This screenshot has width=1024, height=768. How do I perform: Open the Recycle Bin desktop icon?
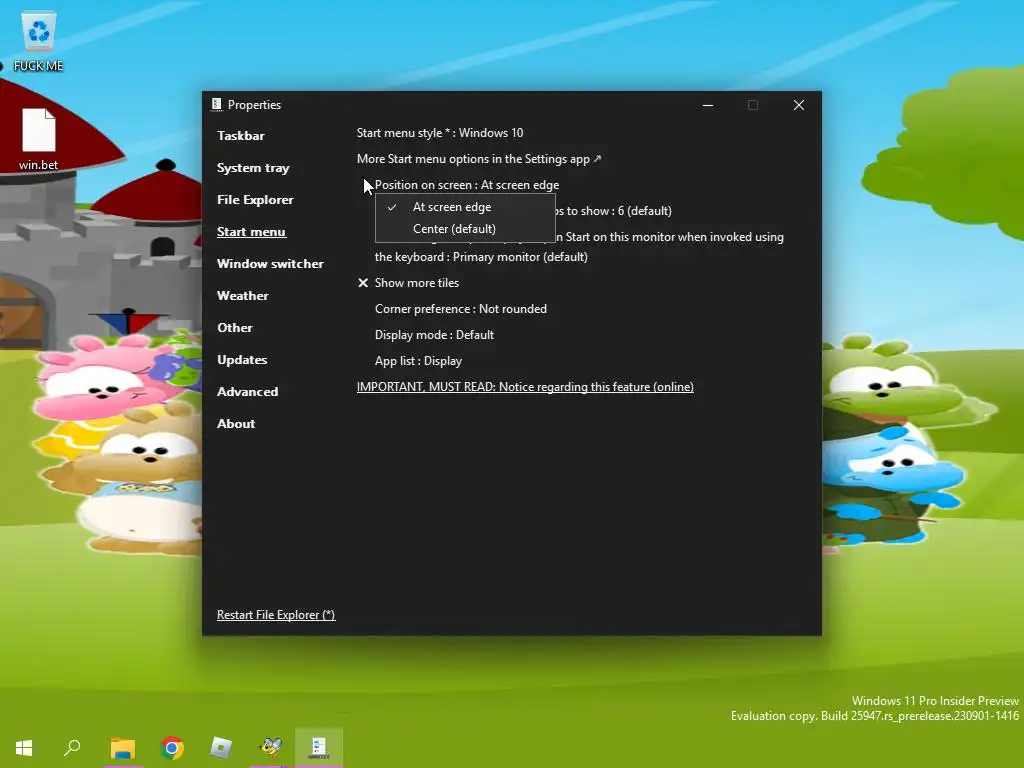(x=39, y=41)
